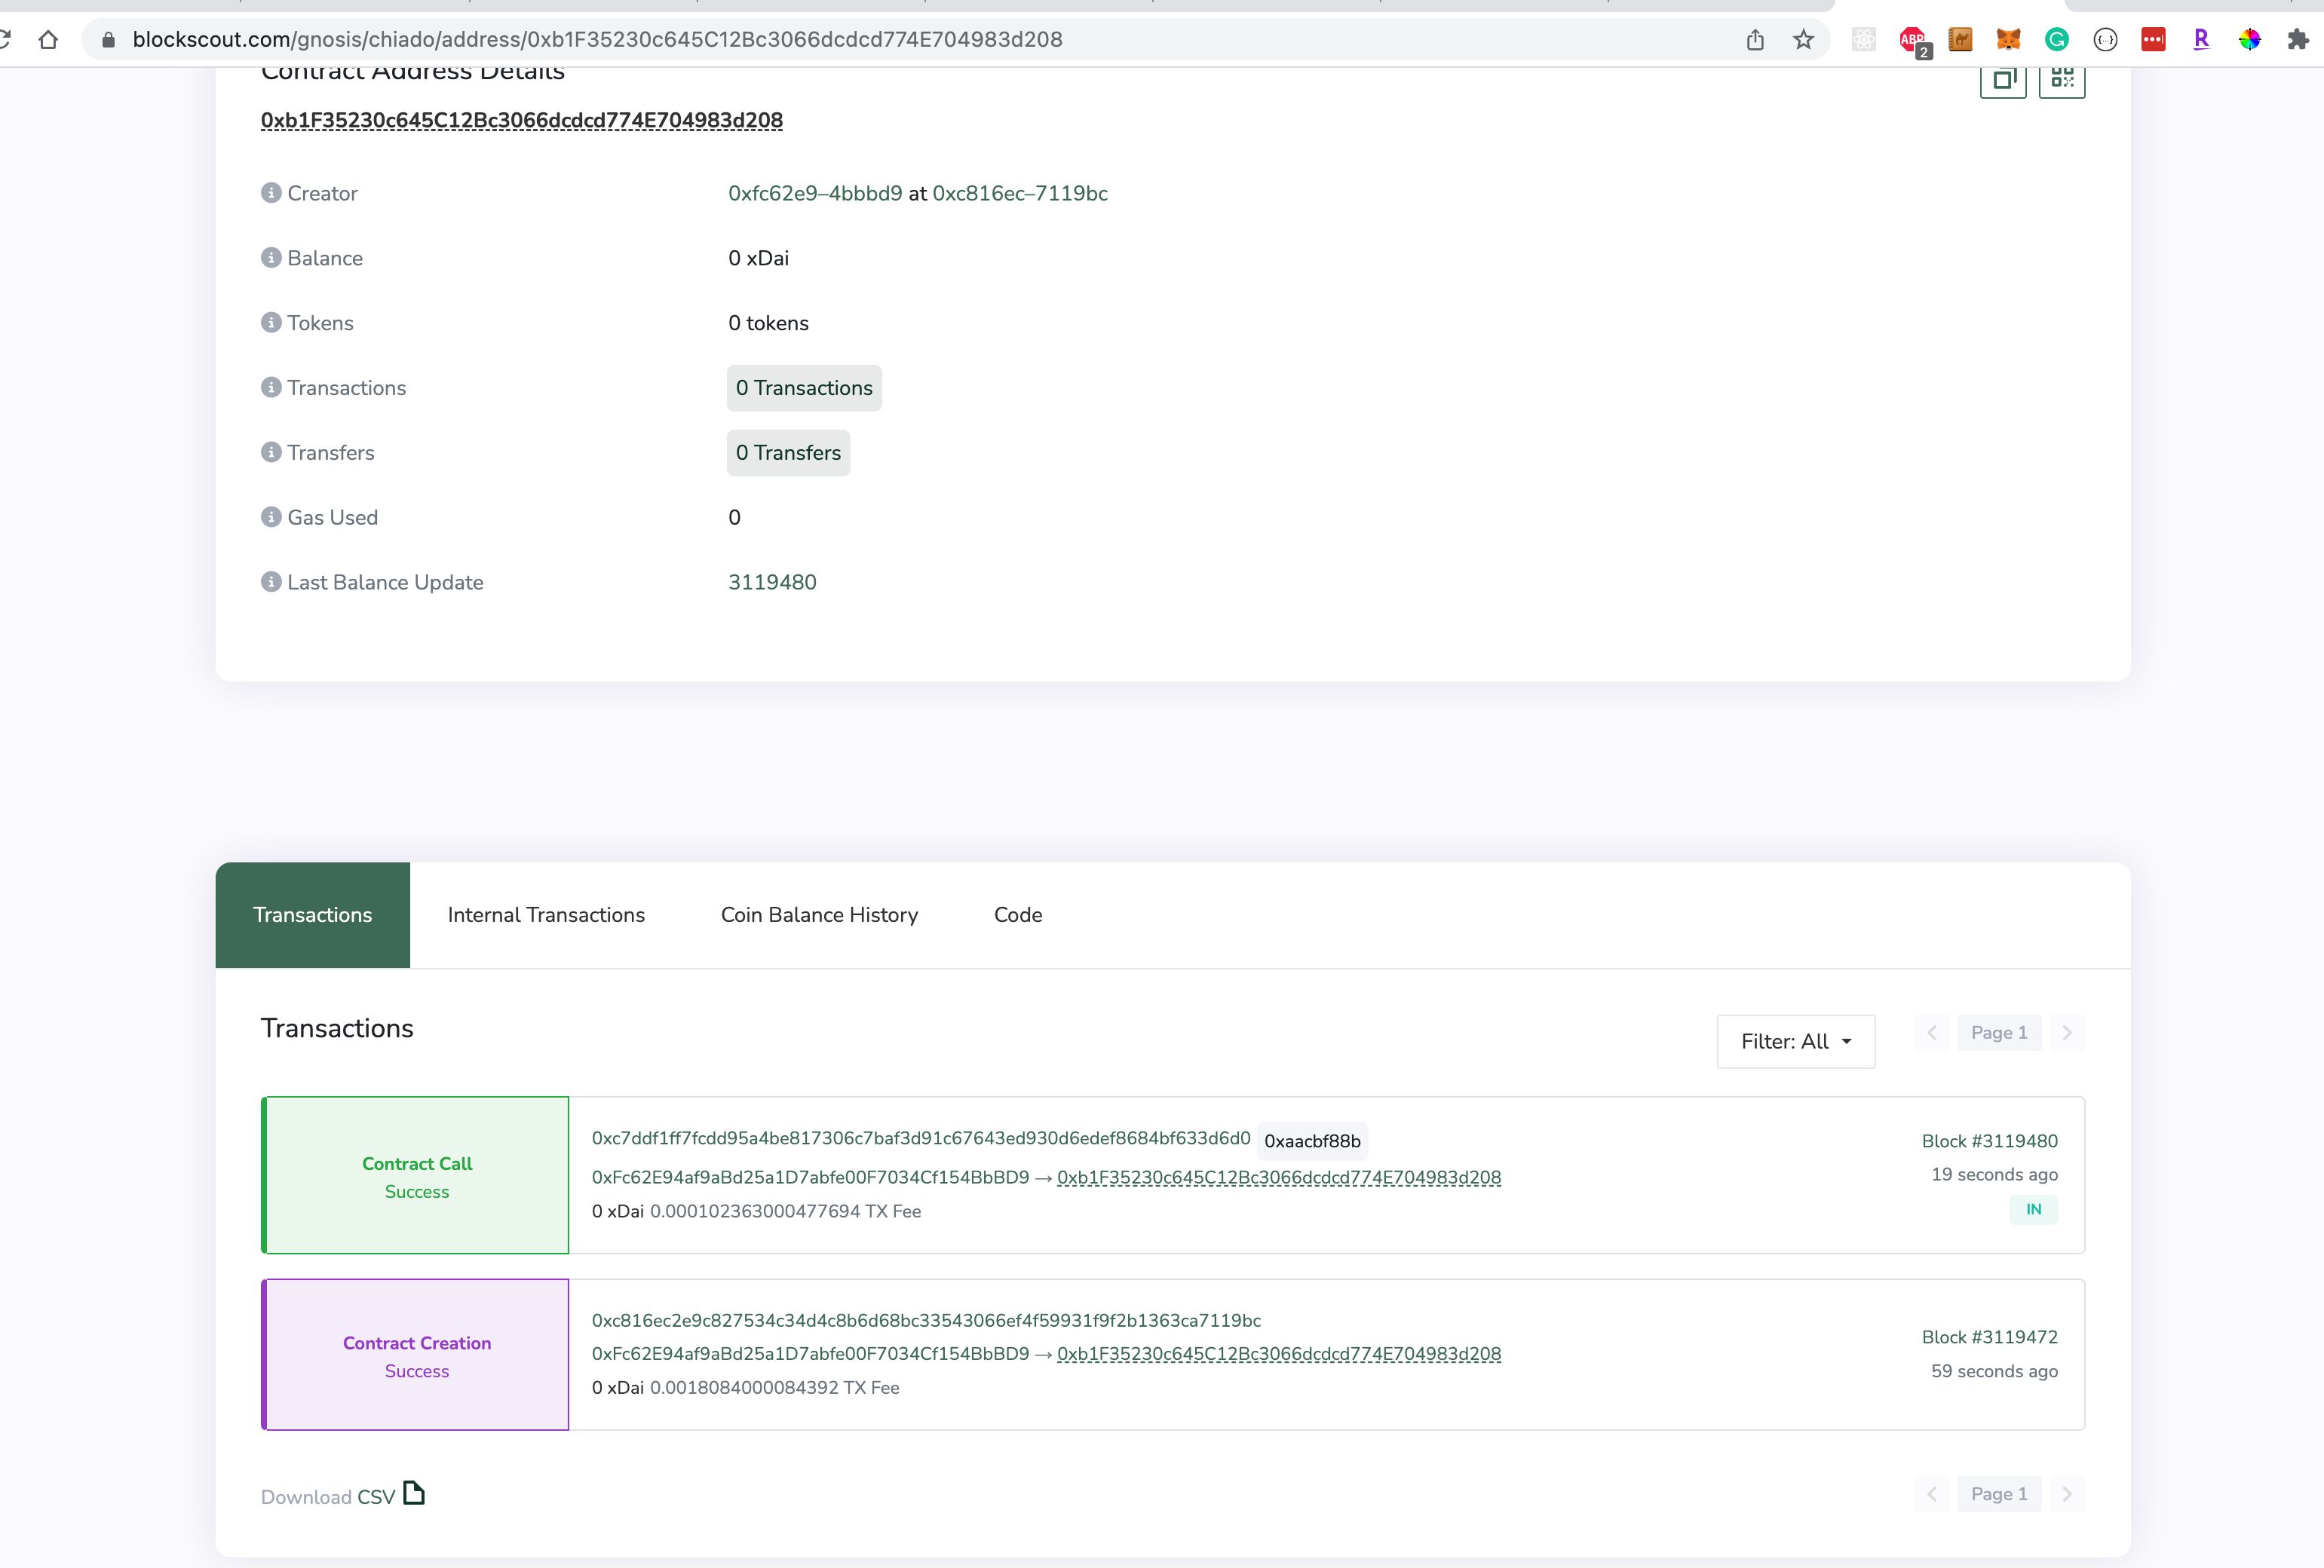This screenshot has width=2324, height=1568.
Task: Open block 3119480 from Last Balance Update
Action: (772, 582)
